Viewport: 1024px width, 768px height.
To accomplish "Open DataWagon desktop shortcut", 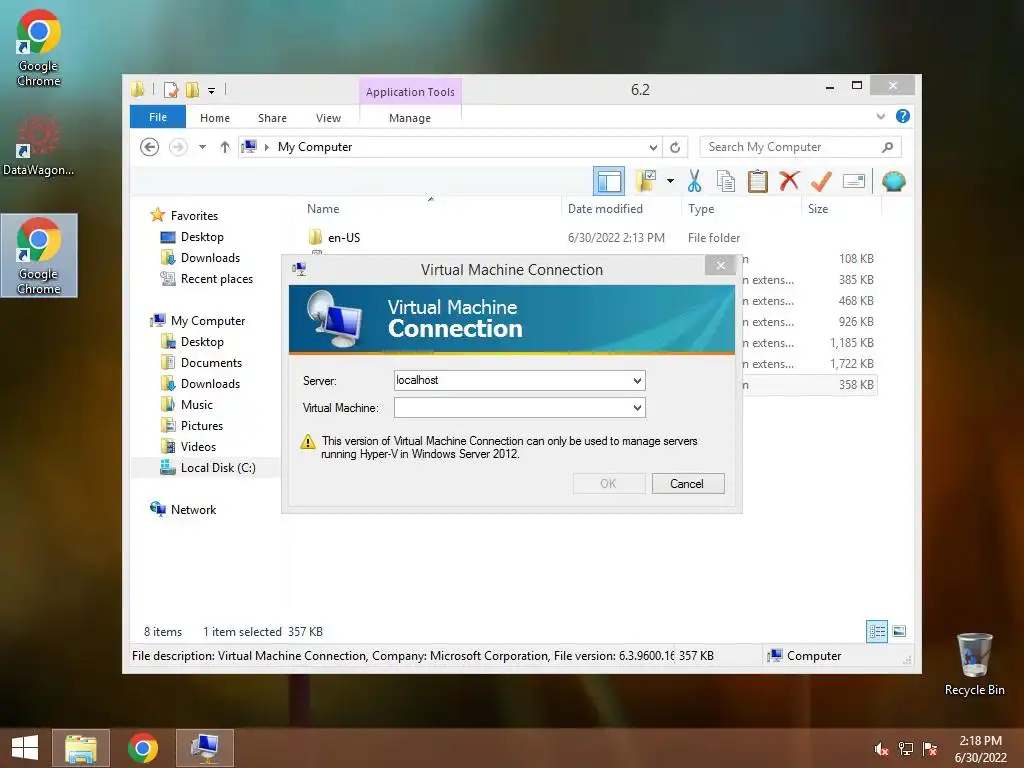I will click(38, 146).
